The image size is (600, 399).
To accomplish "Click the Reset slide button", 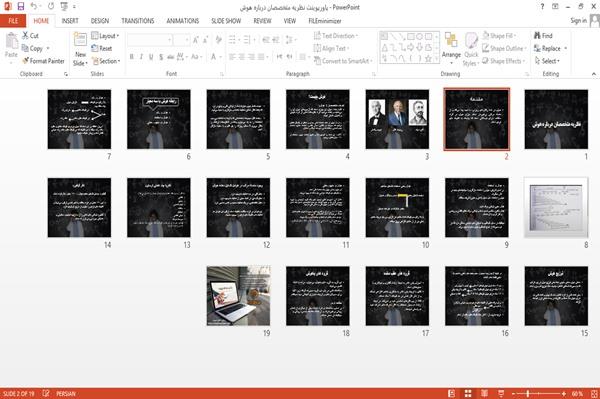I will coord(102,48).
